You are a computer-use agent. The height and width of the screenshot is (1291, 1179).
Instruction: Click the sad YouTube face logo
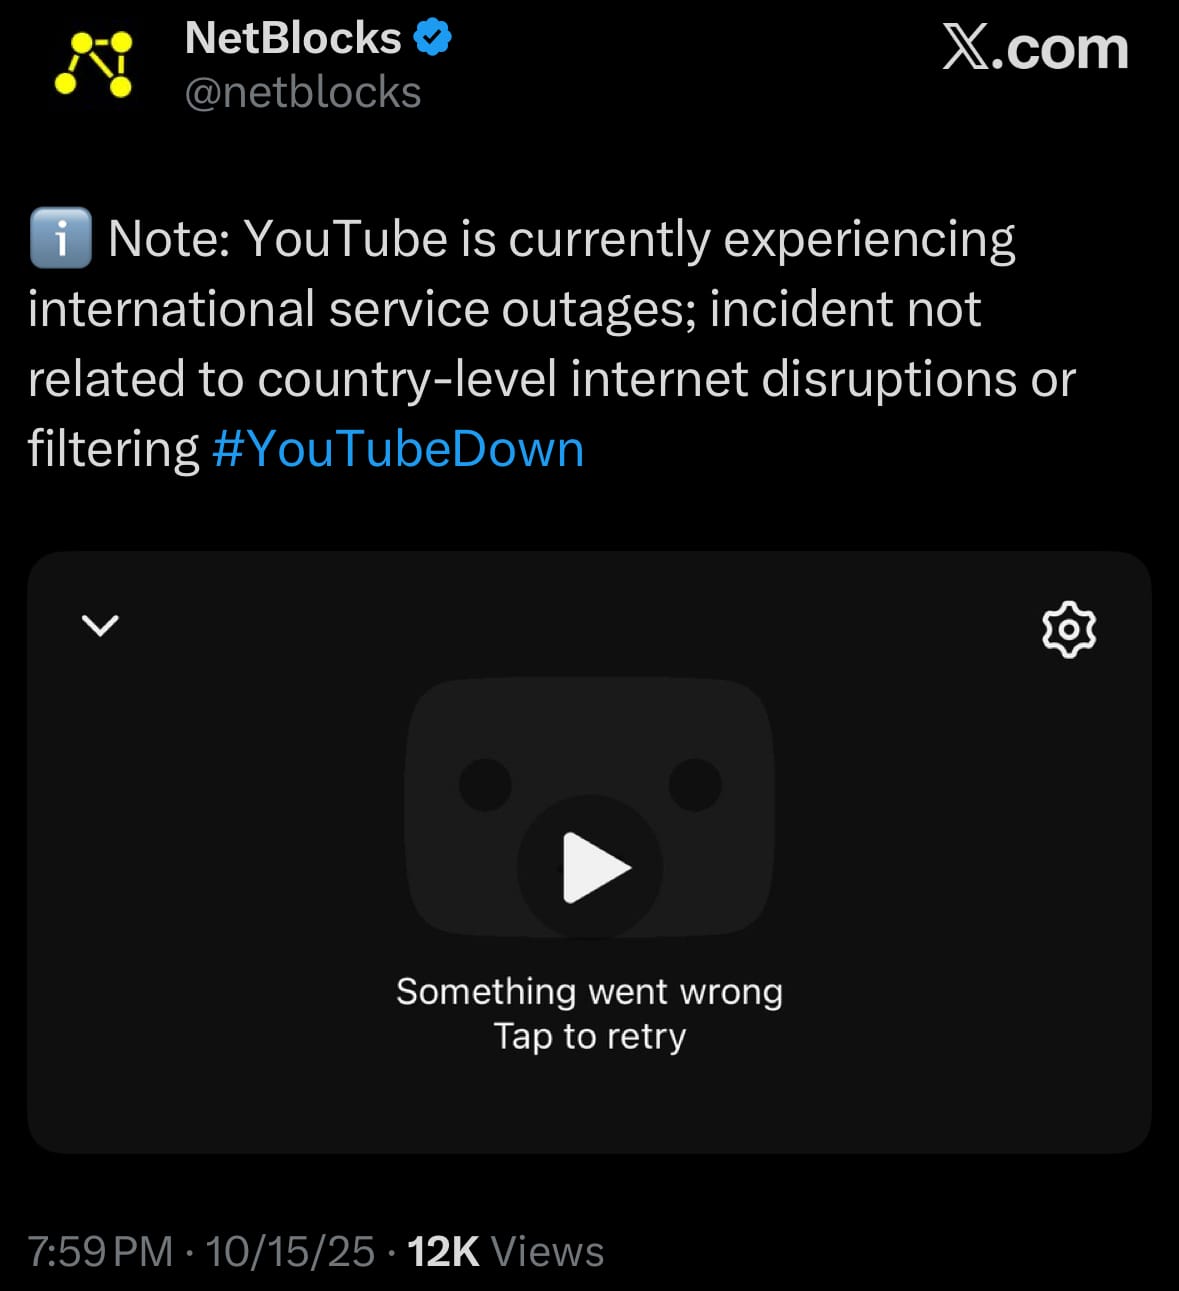[x=589, y=806]
